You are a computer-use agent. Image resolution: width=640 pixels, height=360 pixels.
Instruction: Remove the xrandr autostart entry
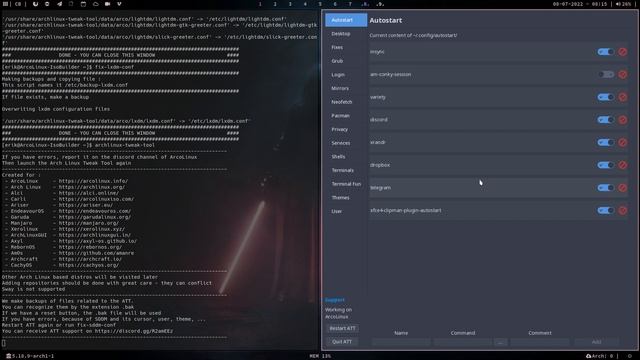[622, 142]
